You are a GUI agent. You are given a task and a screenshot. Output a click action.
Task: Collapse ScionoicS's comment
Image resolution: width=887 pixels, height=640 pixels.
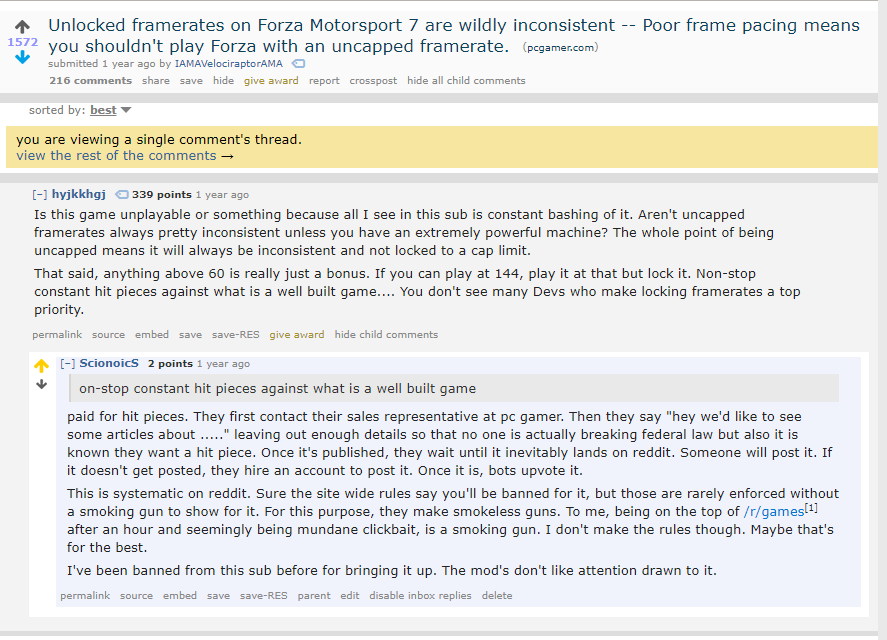pos(67,364)
